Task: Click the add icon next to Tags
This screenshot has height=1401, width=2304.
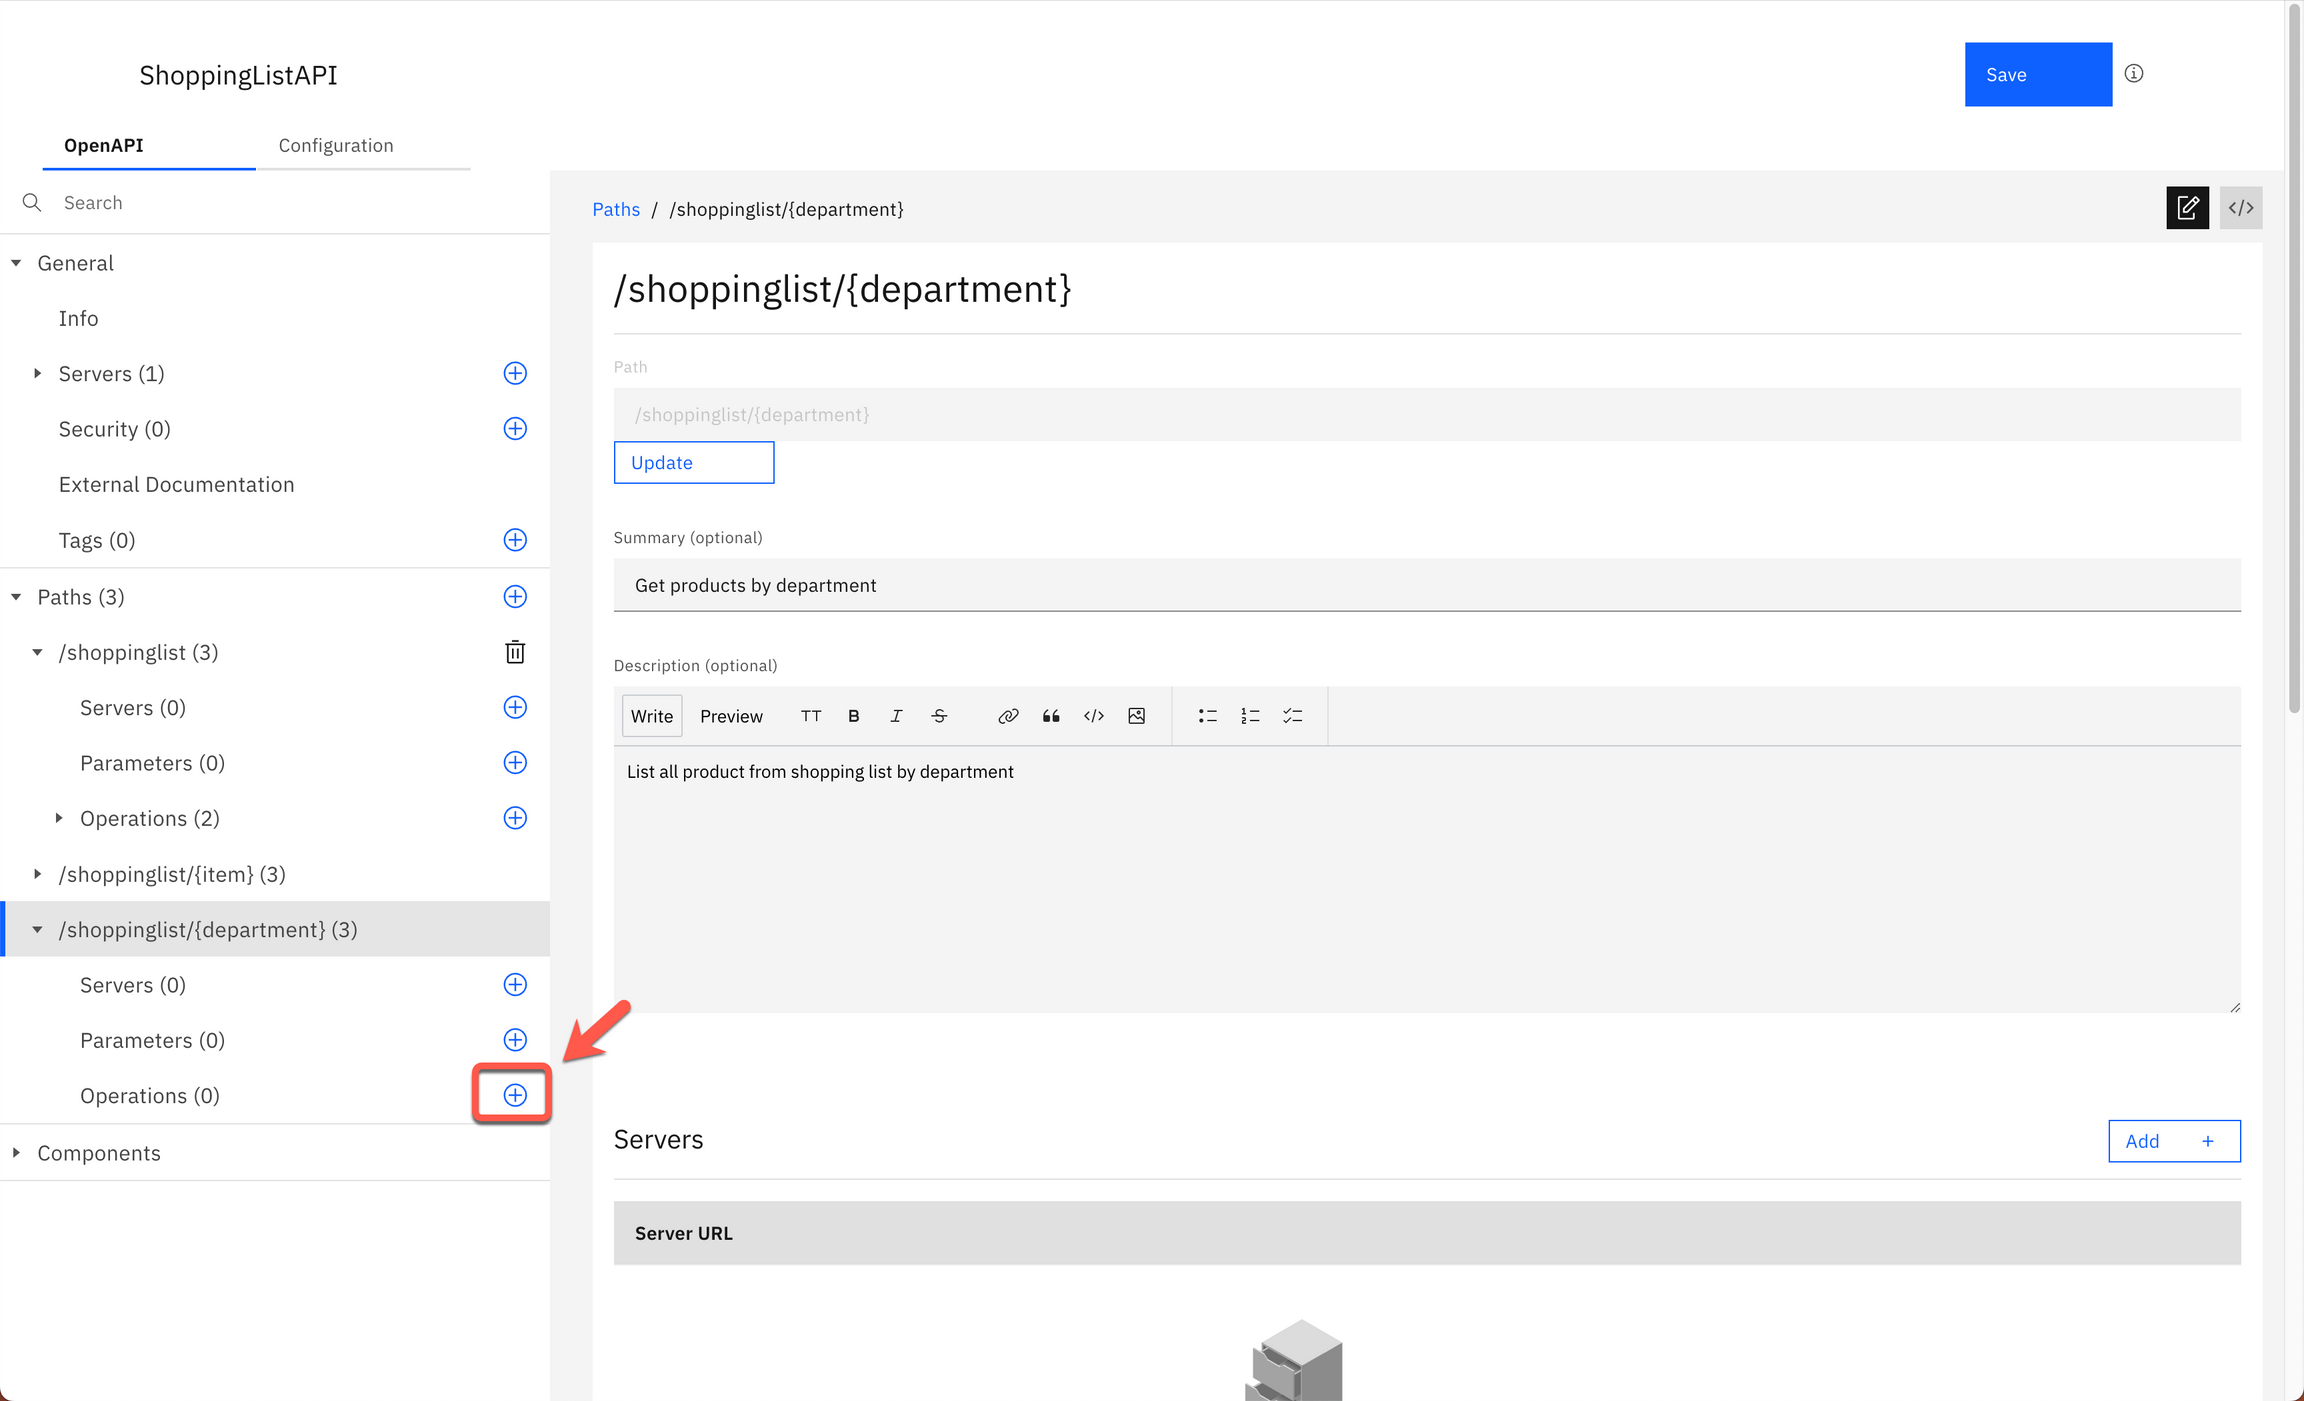Action: (x=514, y=539)
